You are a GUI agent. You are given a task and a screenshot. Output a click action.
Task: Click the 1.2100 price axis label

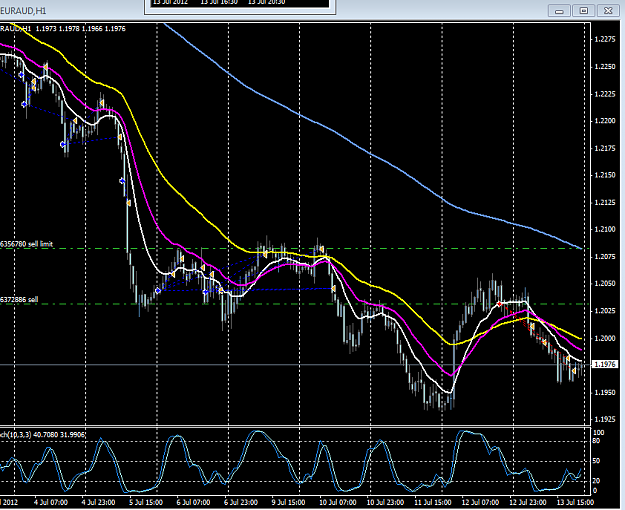point(605,229)
